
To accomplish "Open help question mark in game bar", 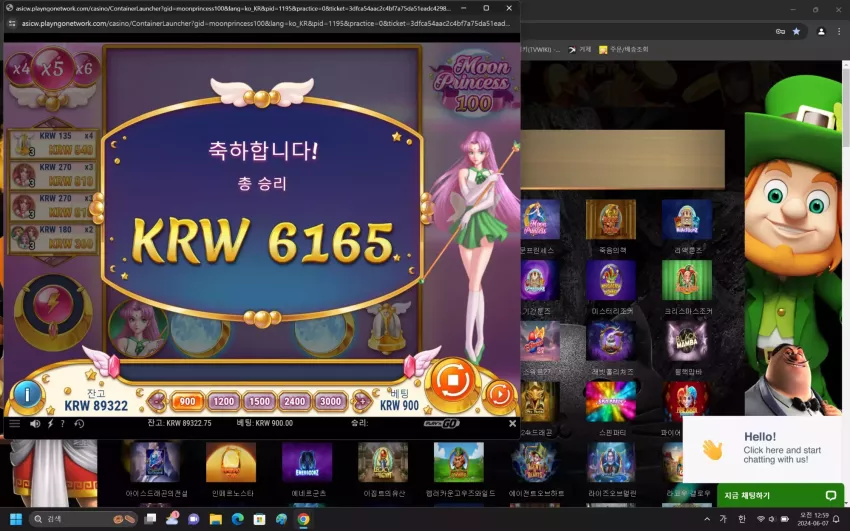I will click(62, 424).
